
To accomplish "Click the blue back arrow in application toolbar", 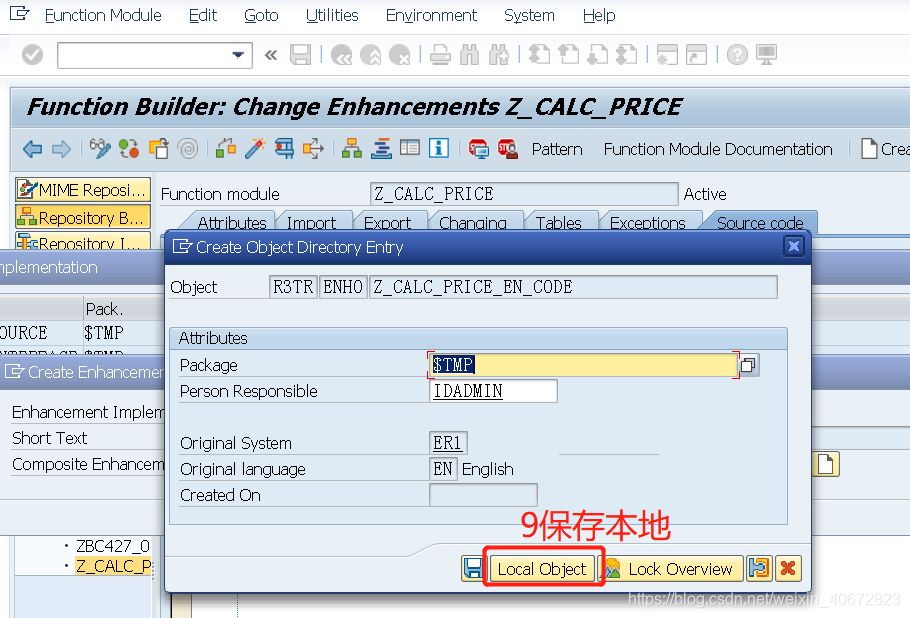I will click(32, 149).
